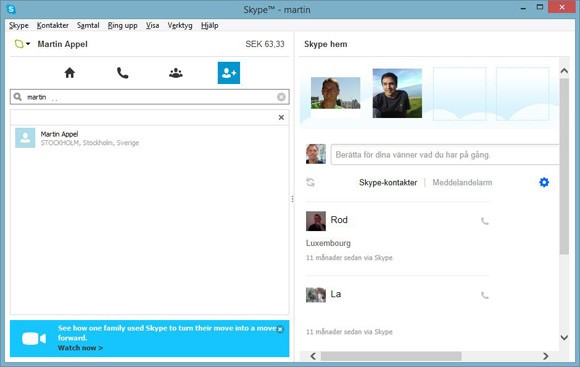This screenshot has width=580, height=367.
Task: Switch to the Skype-kontakter tab
Action: [x=388, y=182]
